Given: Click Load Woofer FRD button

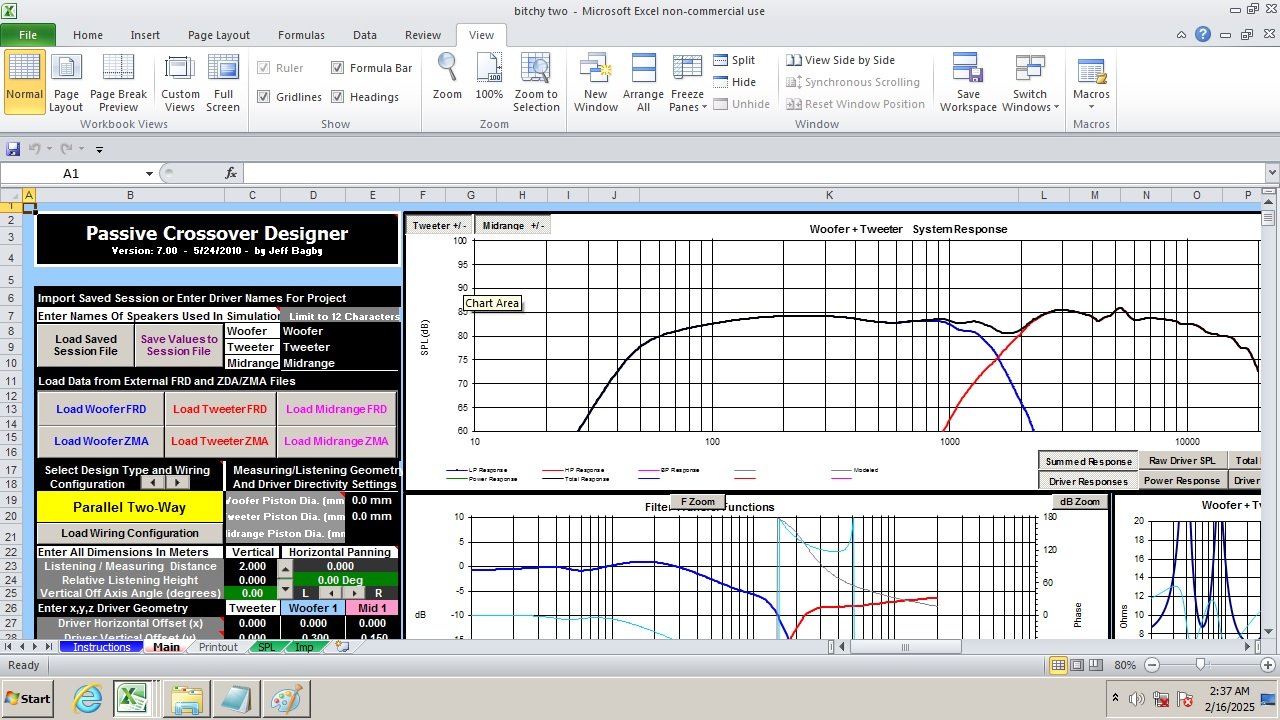Looking at the screenshot, I should click(101, 409).
